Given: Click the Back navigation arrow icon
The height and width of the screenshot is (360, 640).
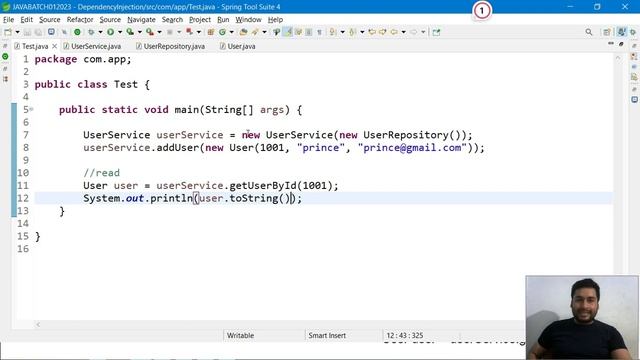Looking at the screenshot, I should click(394, 32).
